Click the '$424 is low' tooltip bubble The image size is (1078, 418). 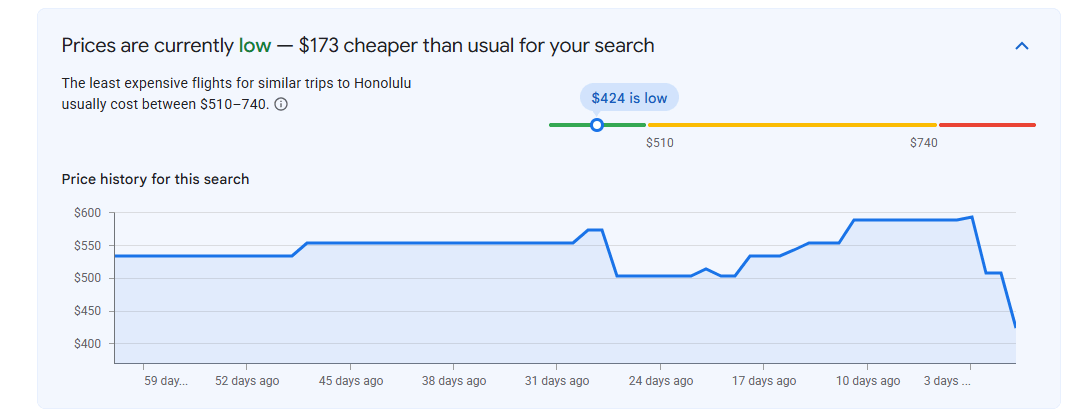tap(629, 98)
